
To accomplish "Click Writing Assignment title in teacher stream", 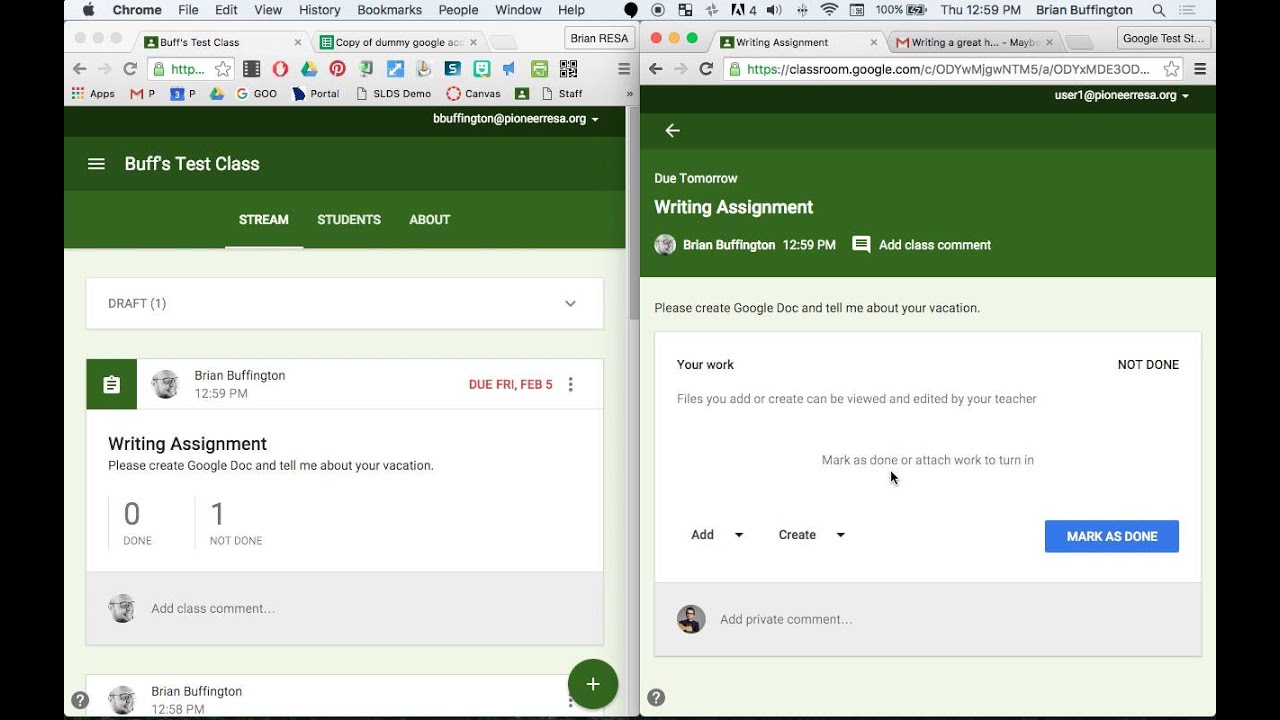I will 187,444.
